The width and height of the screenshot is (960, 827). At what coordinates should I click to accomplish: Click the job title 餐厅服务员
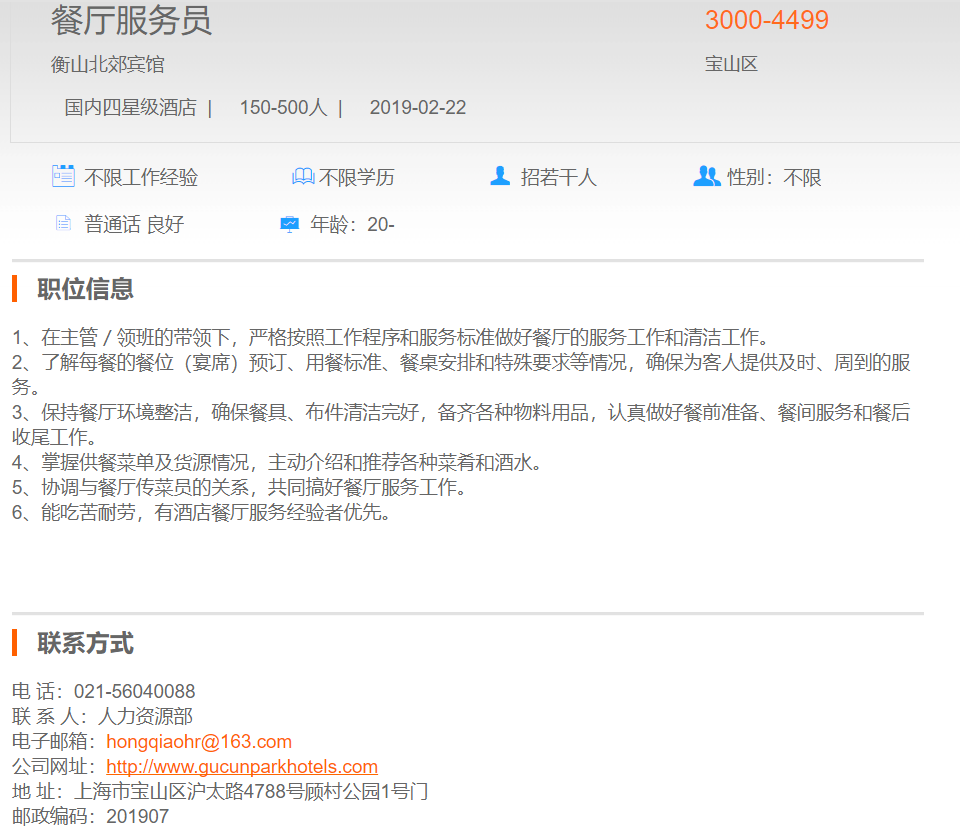click(131, 21)
